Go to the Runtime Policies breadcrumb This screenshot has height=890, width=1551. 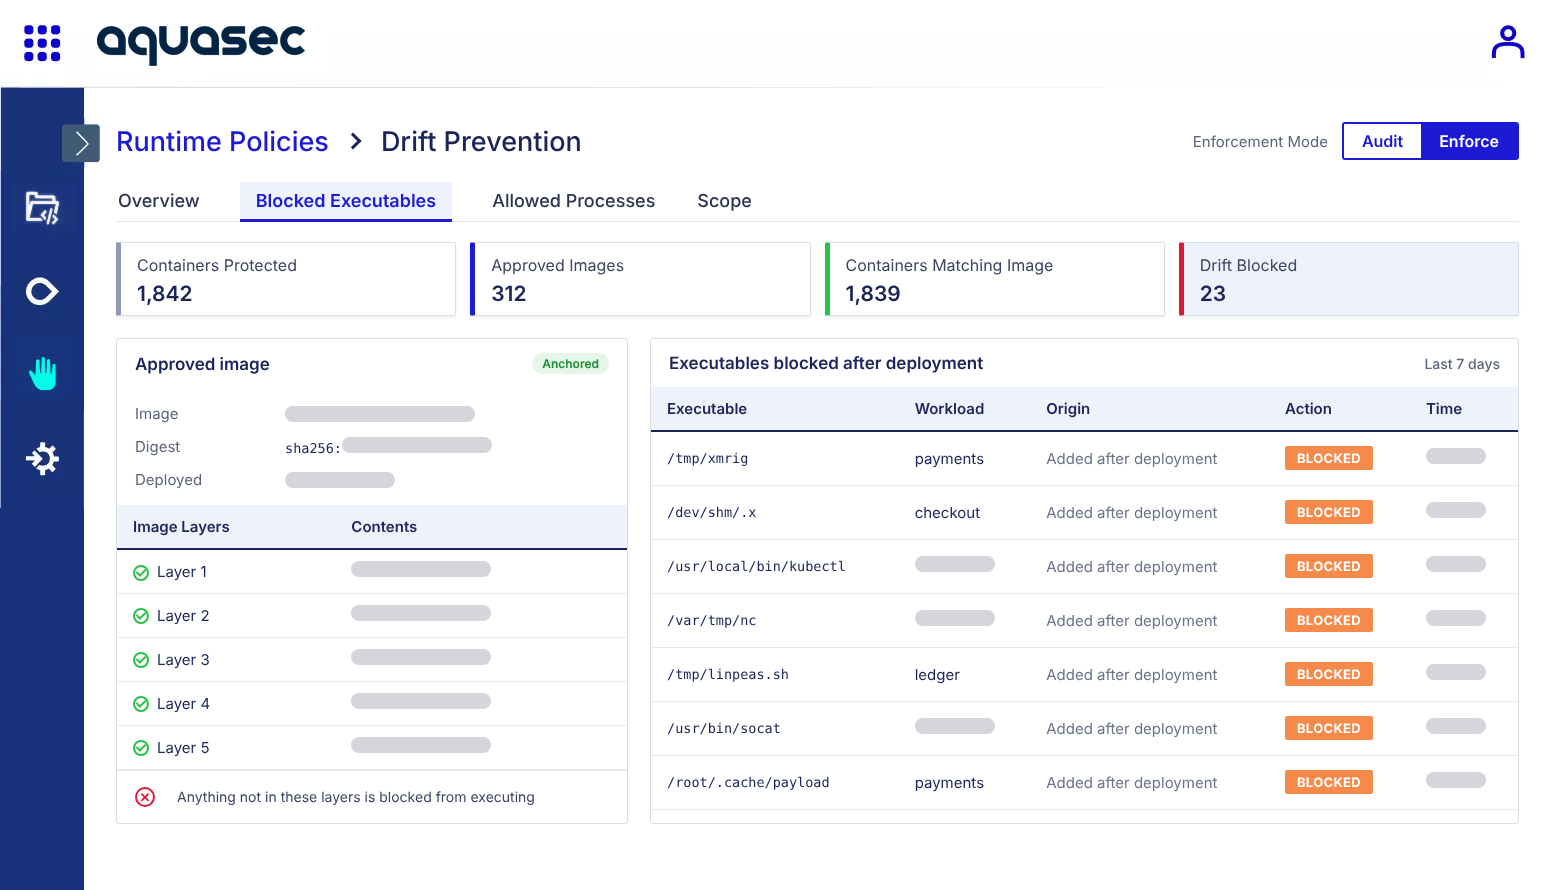(x=222, y=142)
